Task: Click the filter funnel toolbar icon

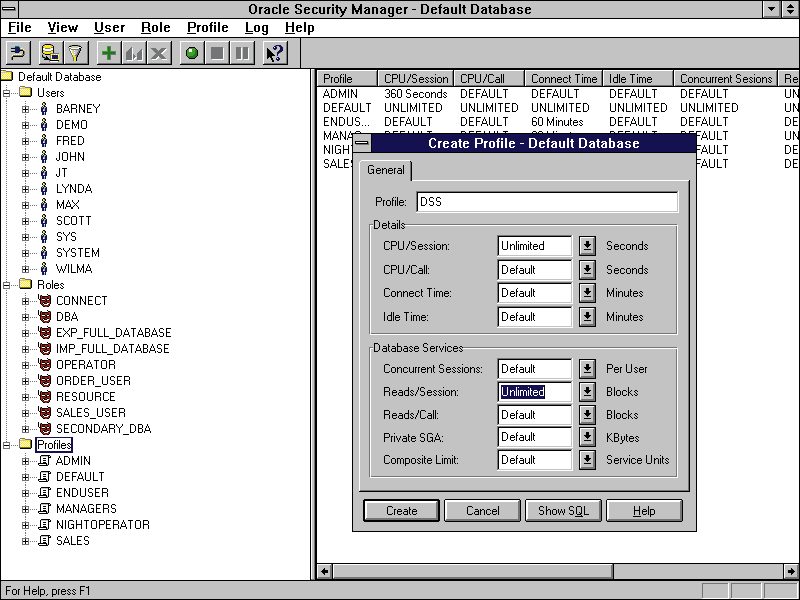Action: 75,53
